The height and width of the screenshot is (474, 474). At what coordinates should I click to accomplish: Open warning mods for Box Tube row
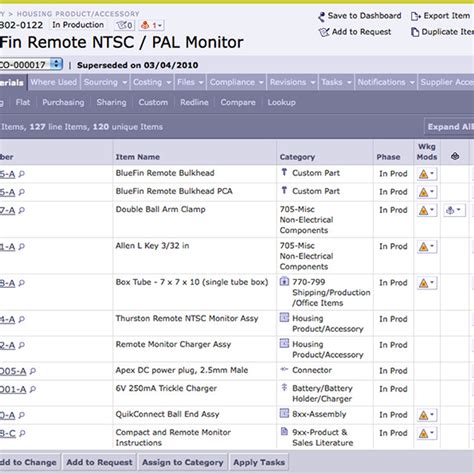427,283
